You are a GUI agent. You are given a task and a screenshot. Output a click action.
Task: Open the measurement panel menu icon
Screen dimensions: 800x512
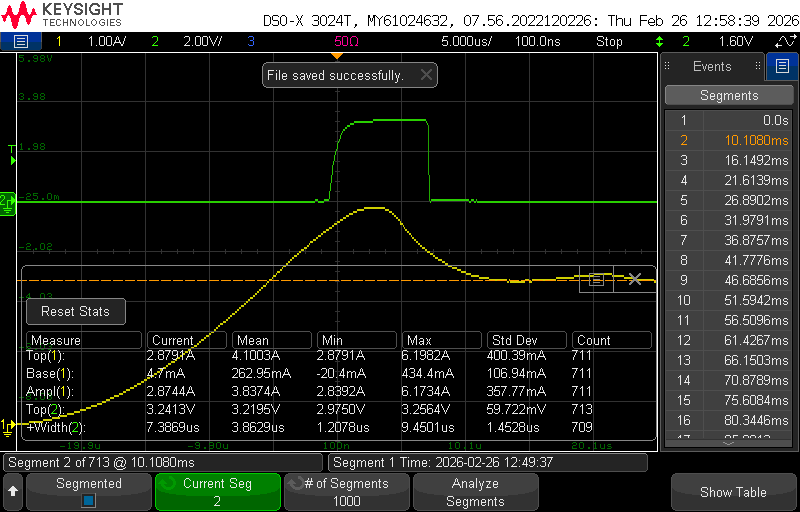pyautogui.click(x=596, y=279)
